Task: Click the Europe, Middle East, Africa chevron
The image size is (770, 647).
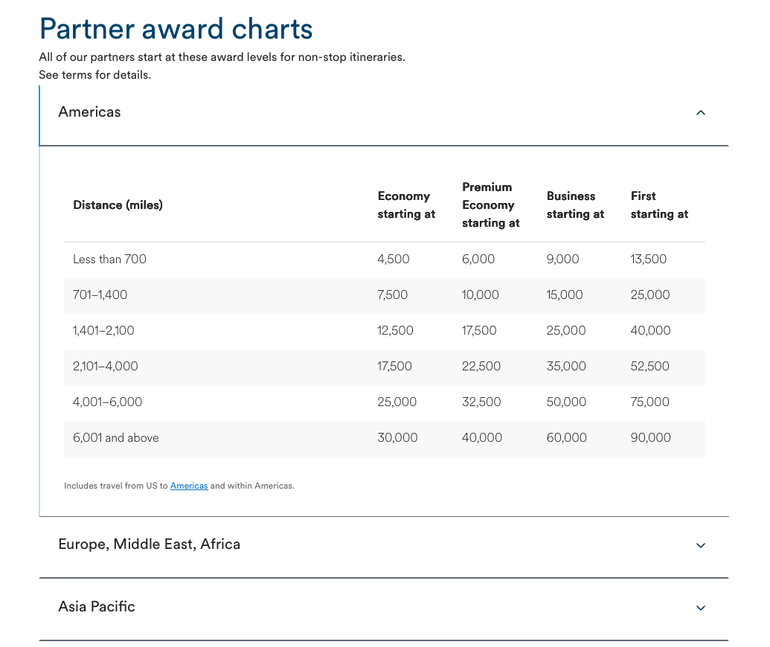Action: pos(700,545)
